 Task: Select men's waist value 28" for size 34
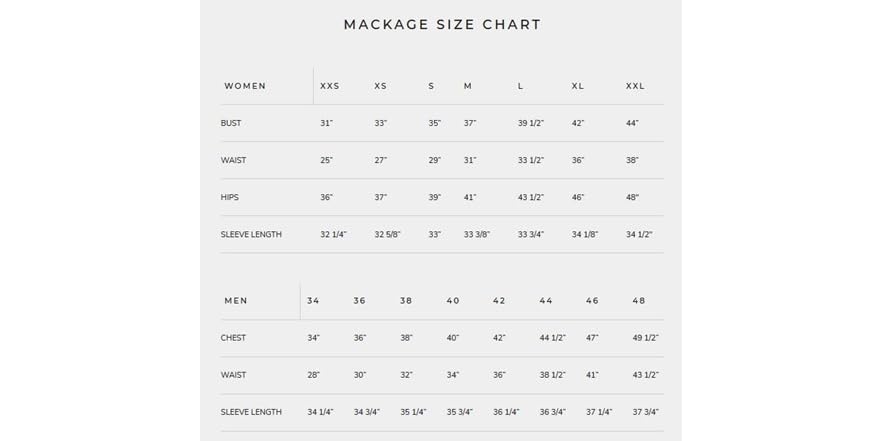pos(314,375)
